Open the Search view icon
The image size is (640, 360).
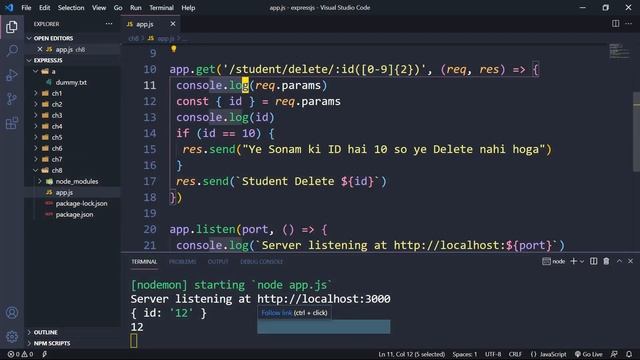(x=12, y=51)
